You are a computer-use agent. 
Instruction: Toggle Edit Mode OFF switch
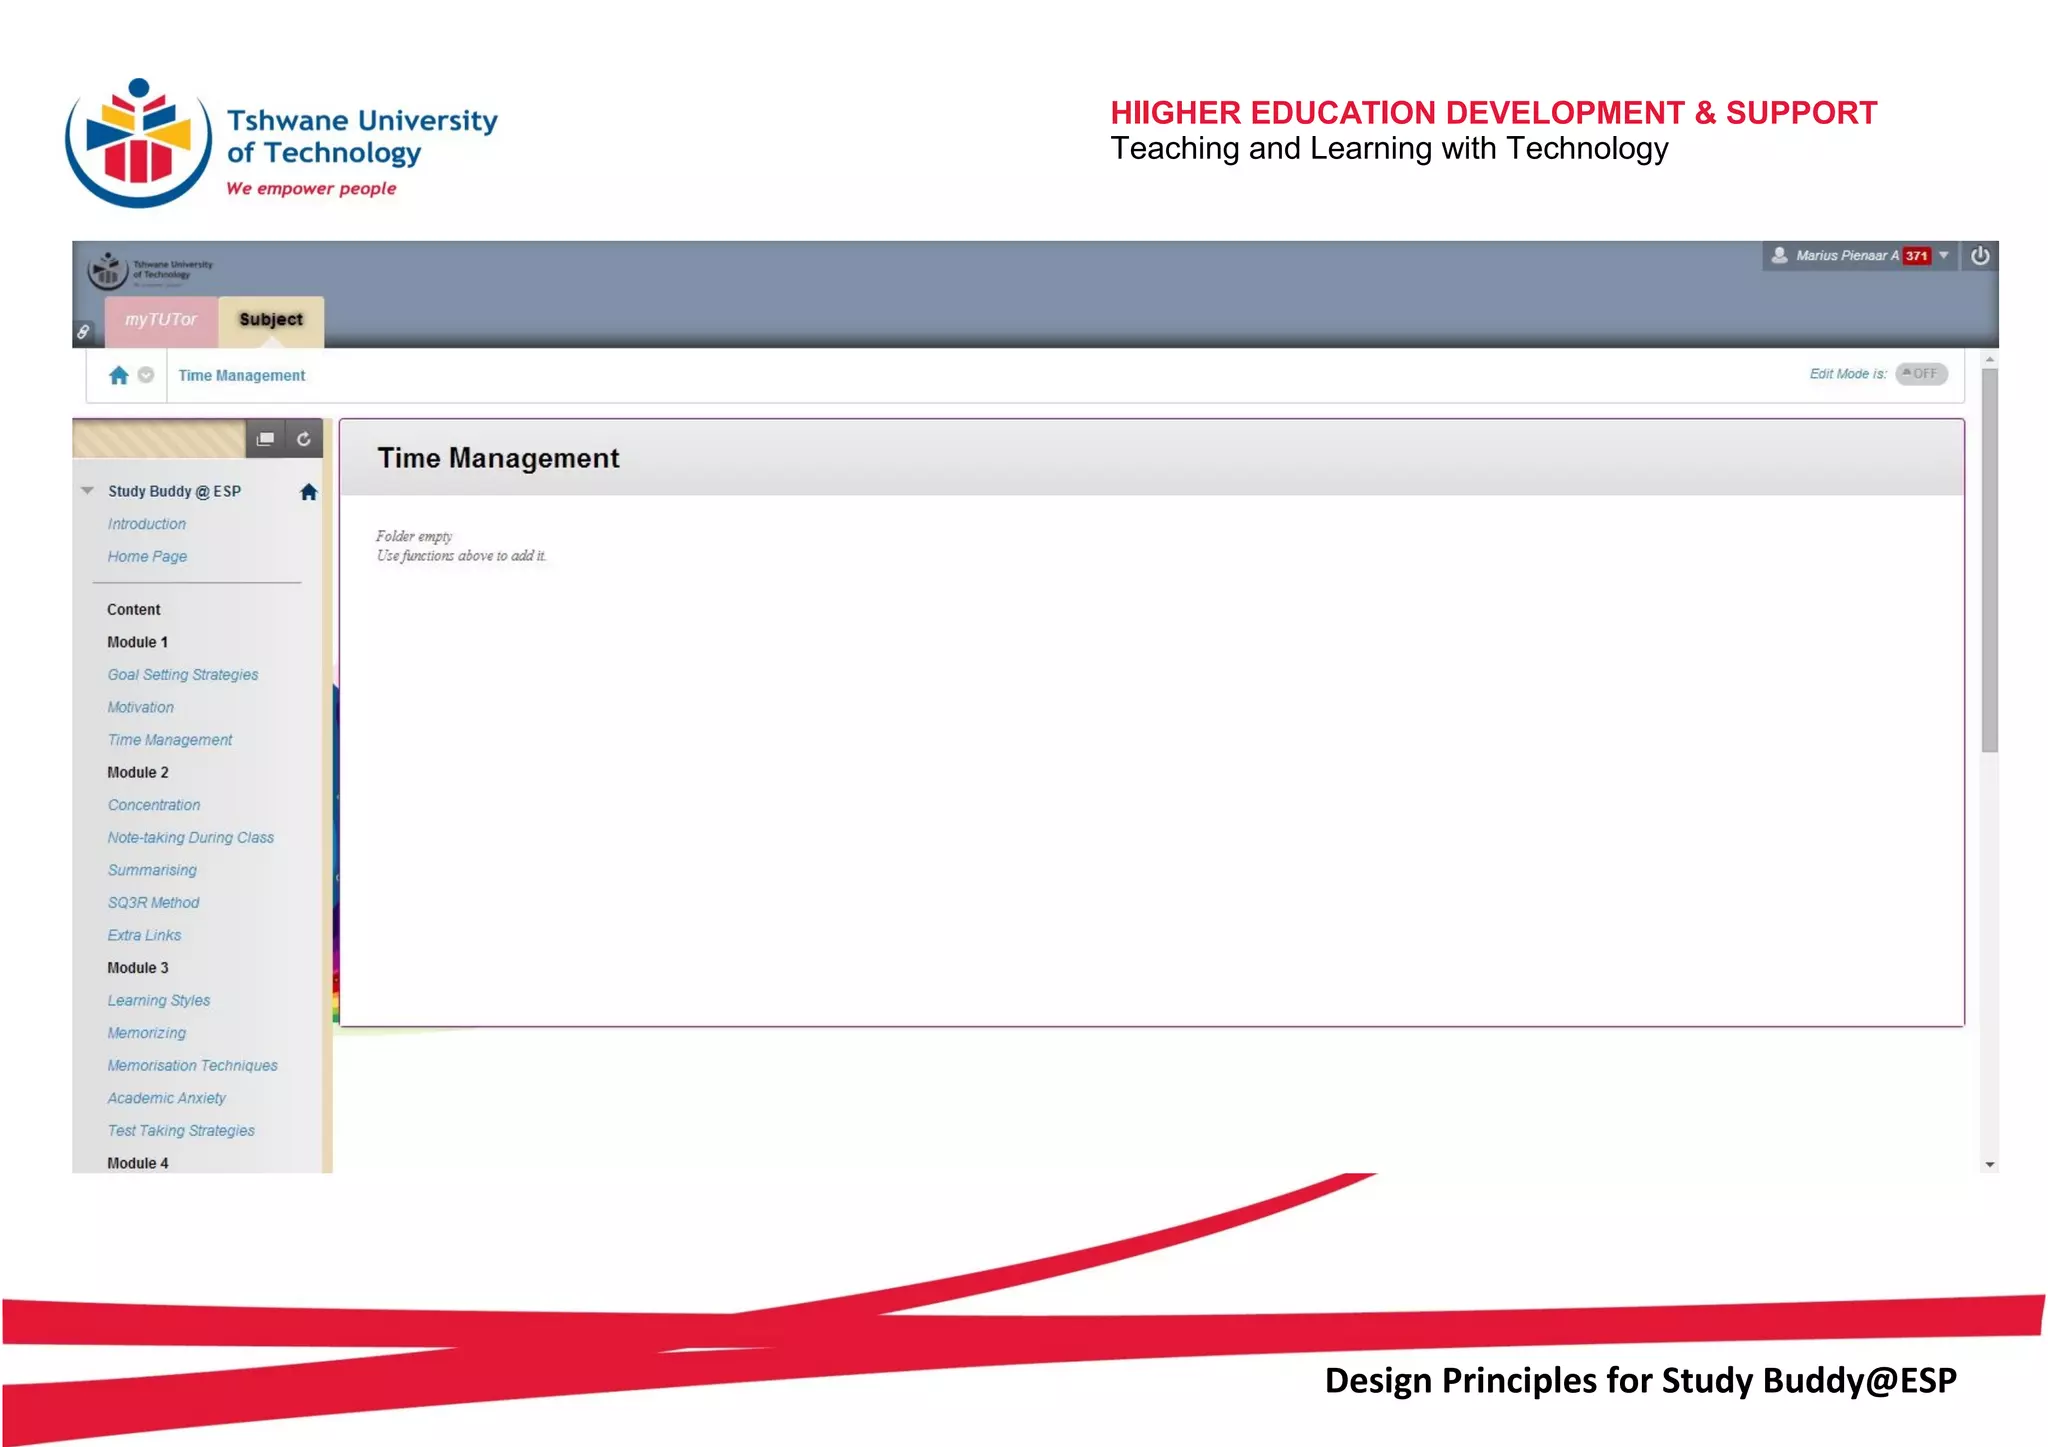tap(1921, 374)
